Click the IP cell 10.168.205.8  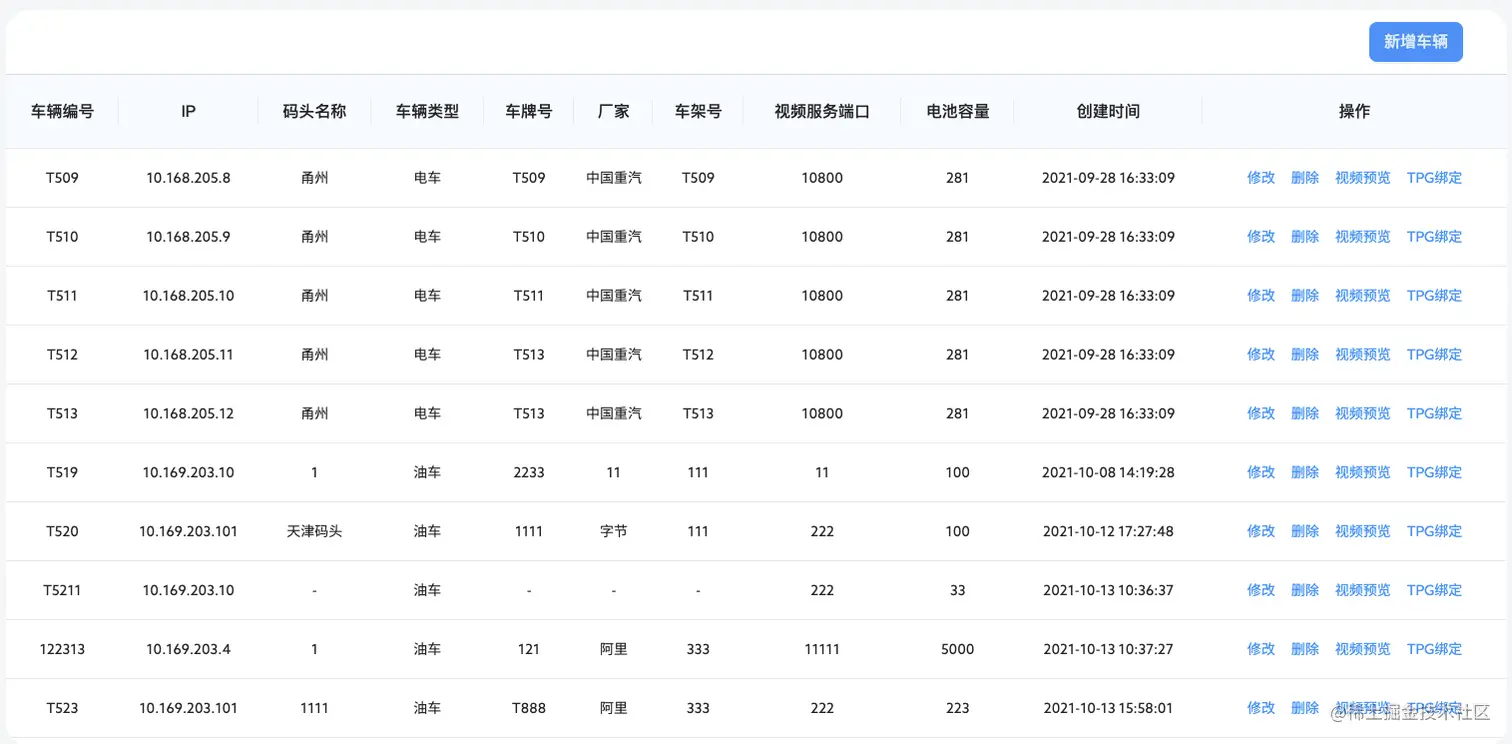(188, 178)
